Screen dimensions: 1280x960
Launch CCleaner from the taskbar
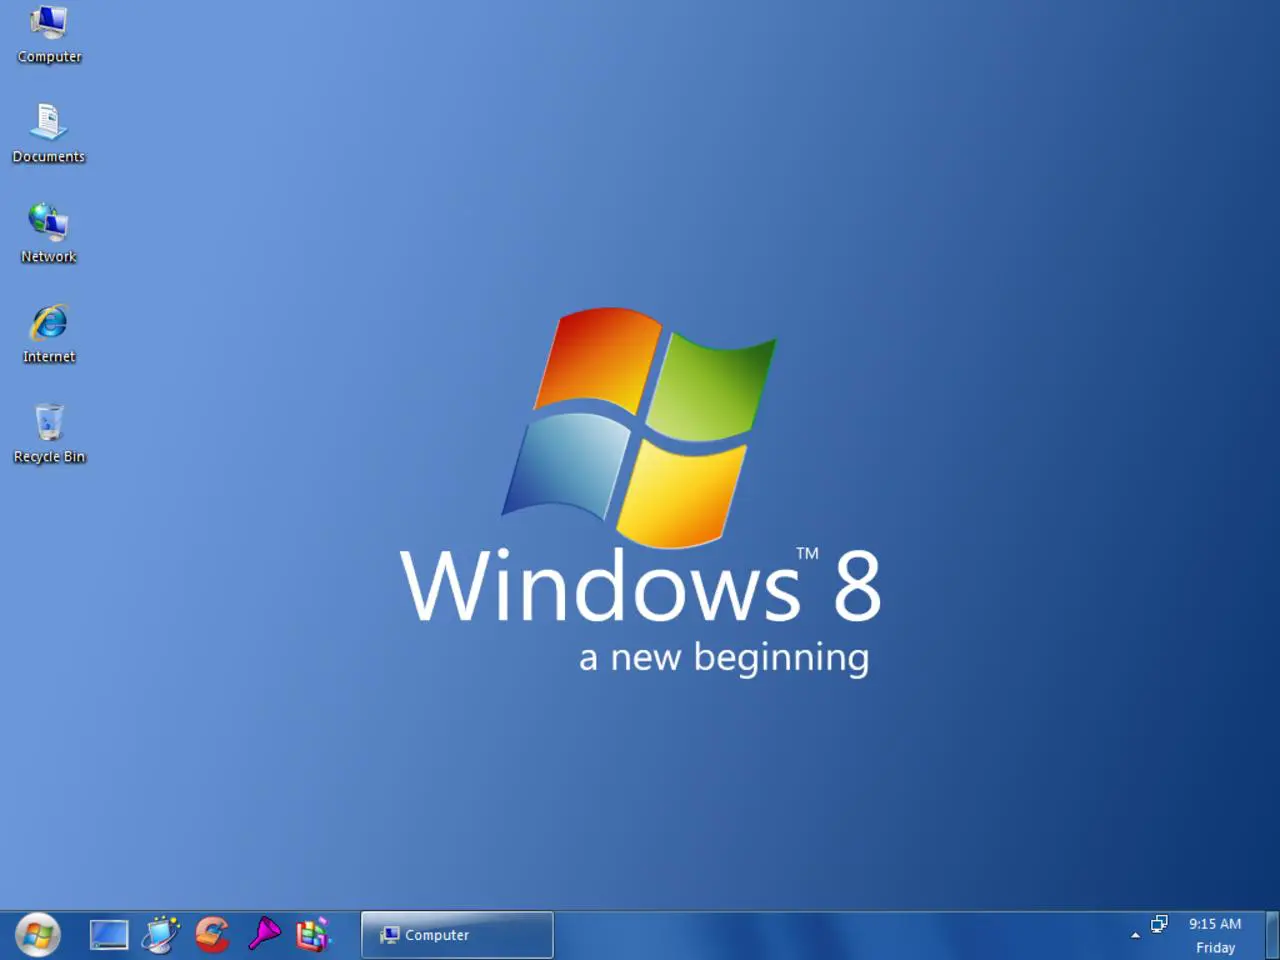[x=213, y=934]
